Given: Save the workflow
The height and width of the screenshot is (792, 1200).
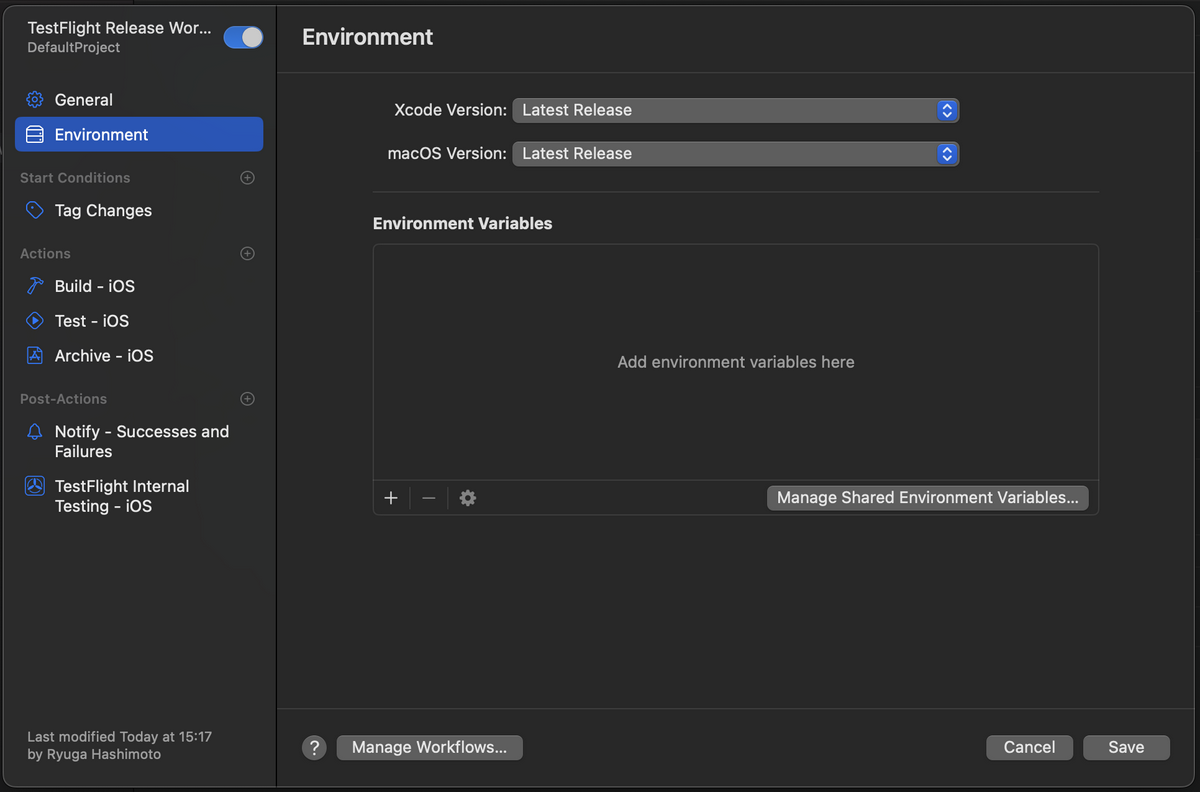Looking at the screenshot, I should pyautogui.click(x=1126, y=748).
